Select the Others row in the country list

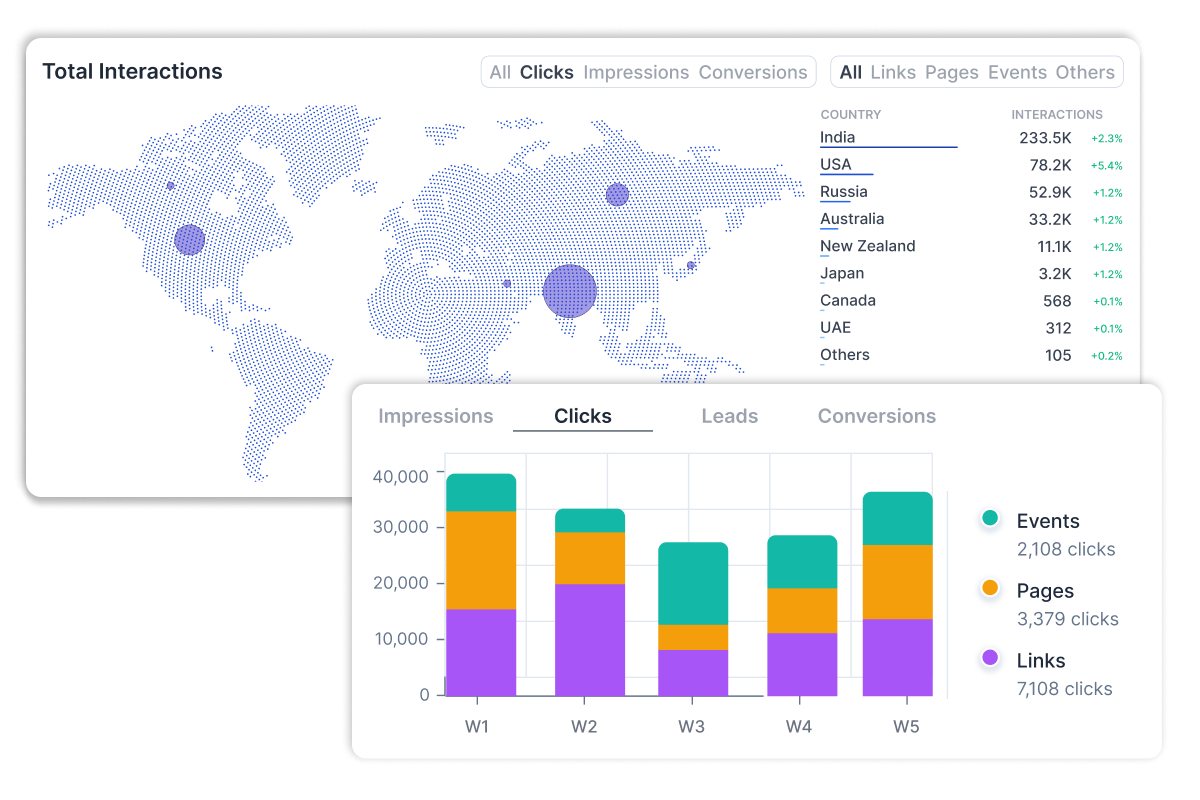pos(971,355)
